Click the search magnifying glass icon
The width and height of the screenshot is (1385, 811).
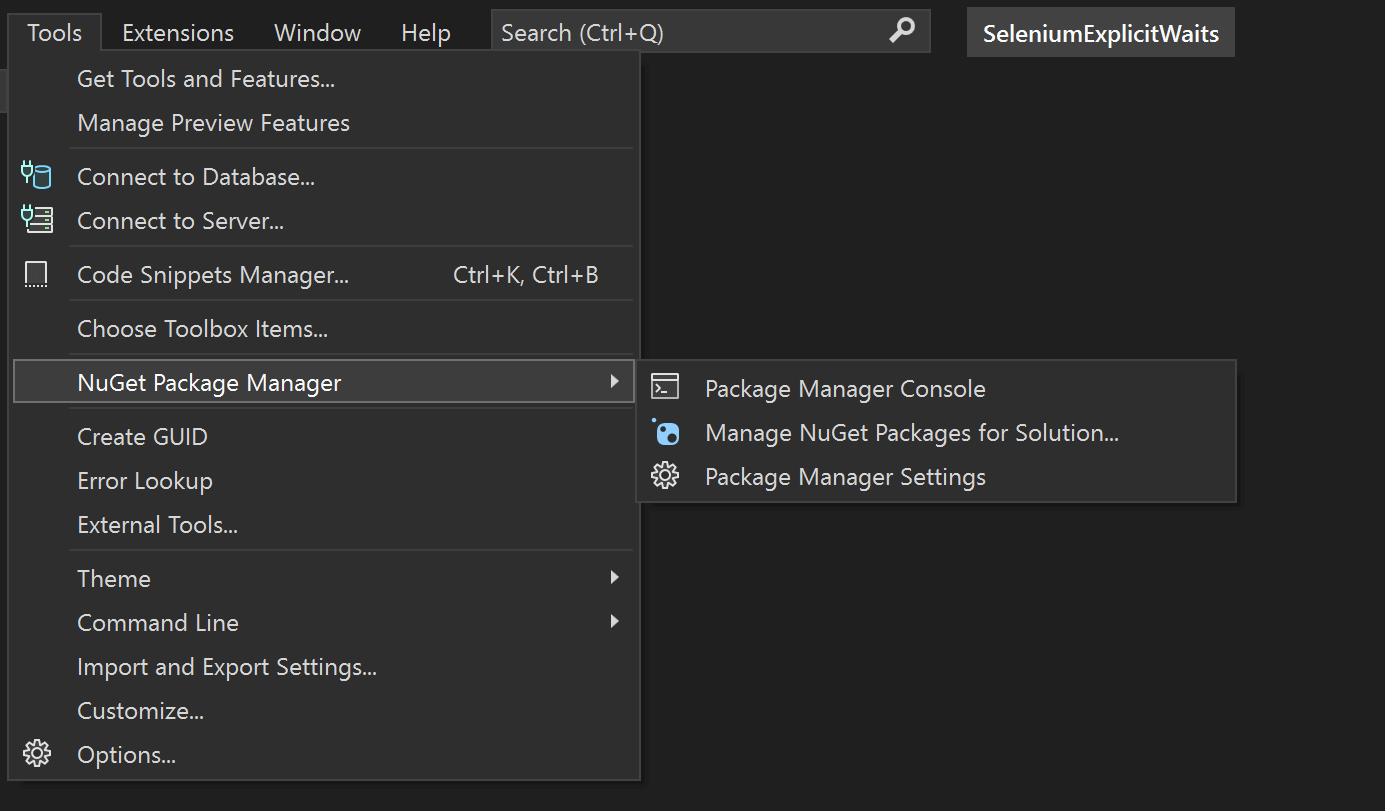pos(901,32)
